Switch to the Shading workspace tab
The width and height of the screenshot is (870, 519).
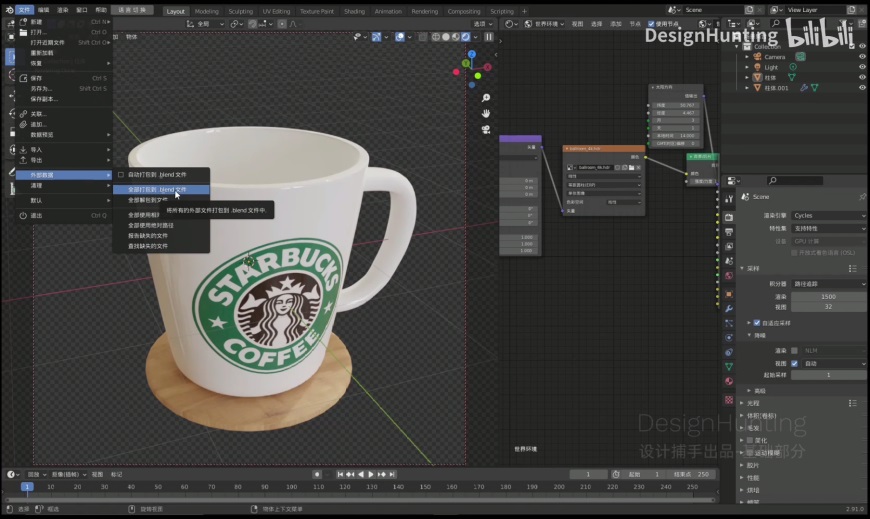click(x=354, y=11)
